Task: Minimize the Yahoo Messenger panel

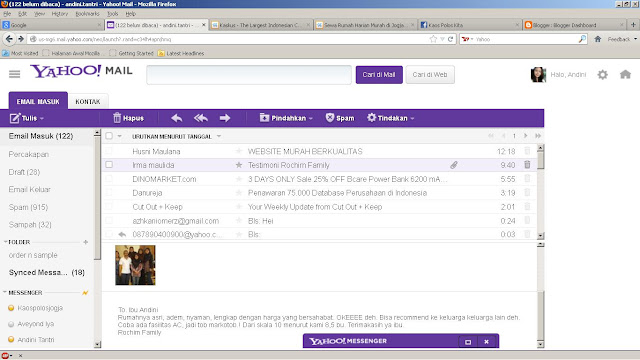Action: click(468, 342)
